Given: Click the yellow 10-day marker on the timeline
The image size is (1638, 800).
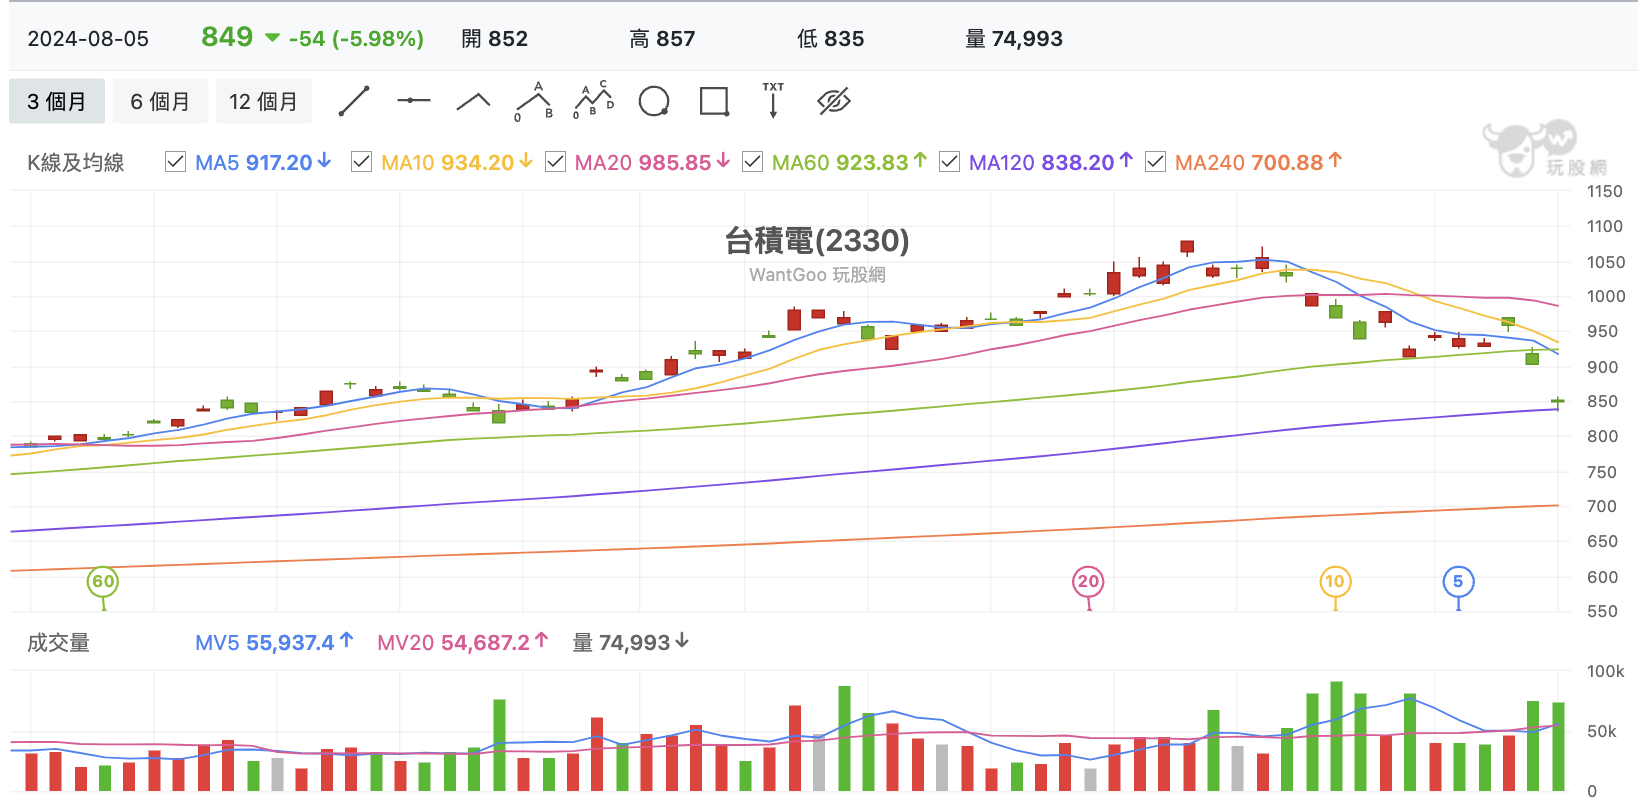Looking at the screenshot, I should click(x=1335, y=582).
